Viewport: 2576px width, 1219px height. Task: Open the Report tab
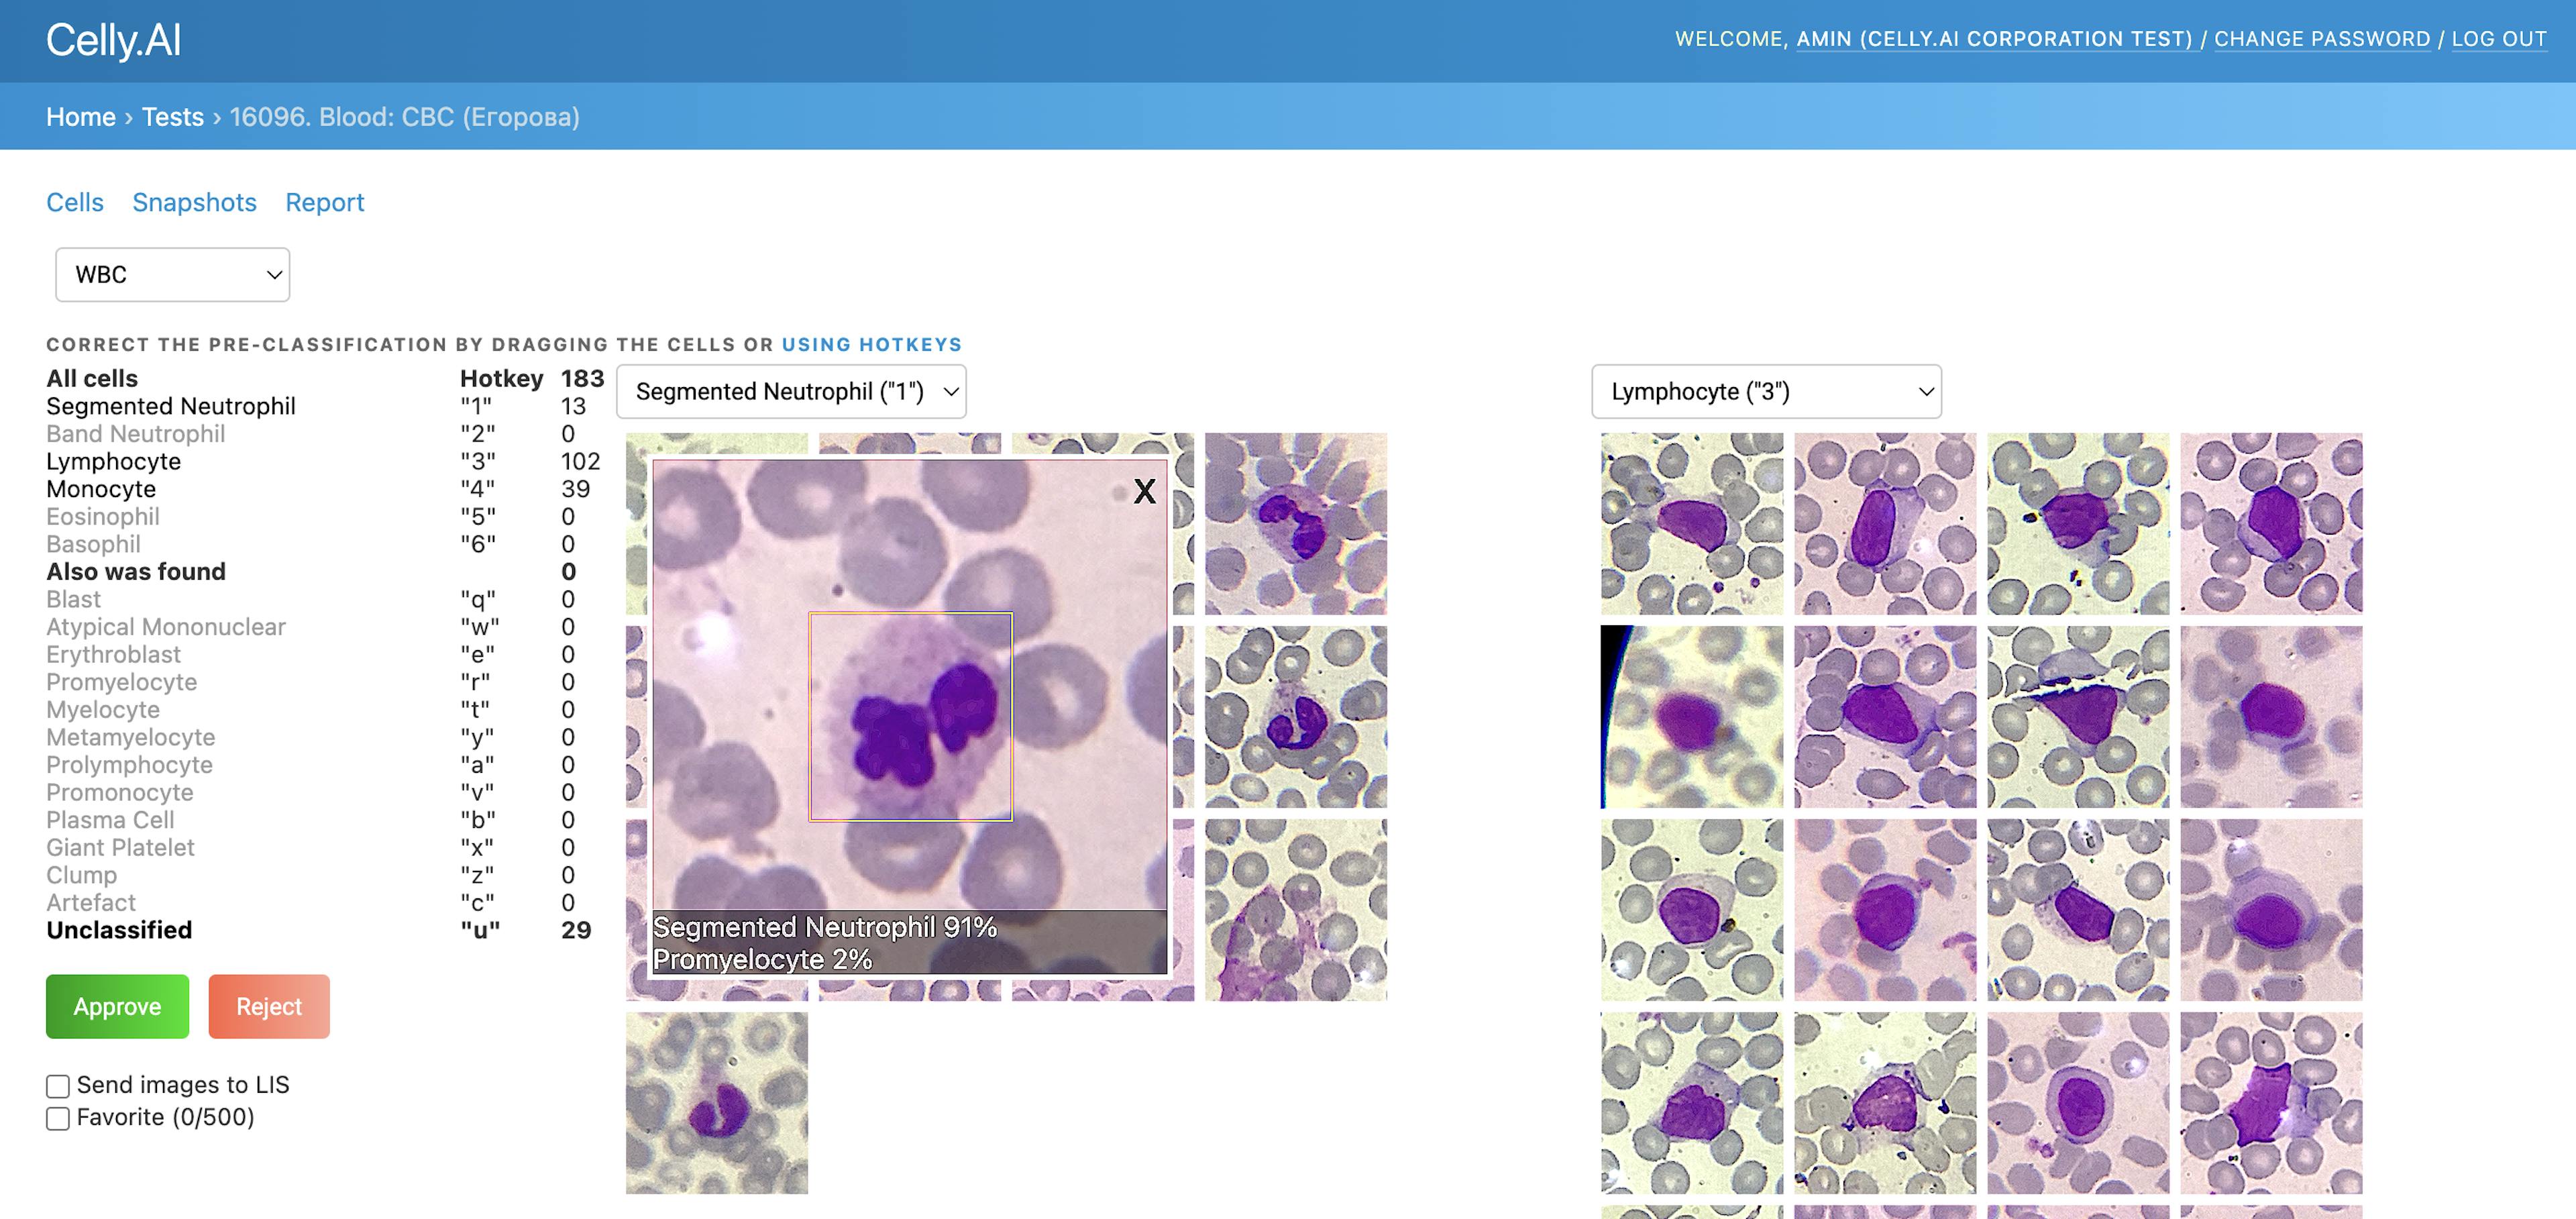point(324,202)
